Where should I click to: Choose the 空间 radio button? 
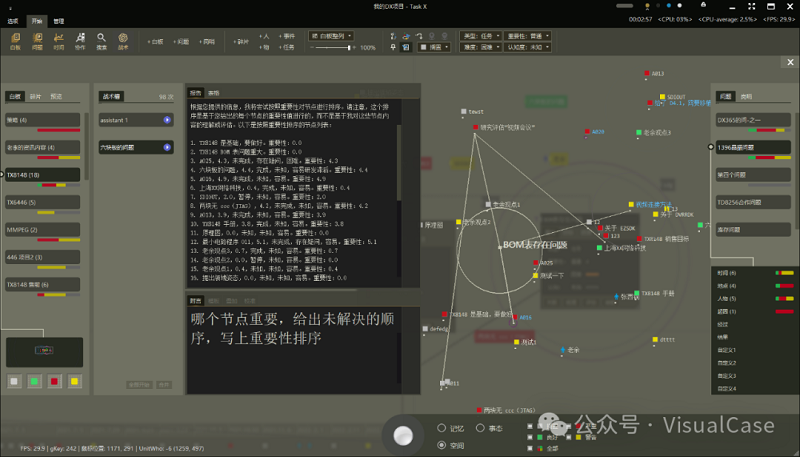(x=441, y=446)
